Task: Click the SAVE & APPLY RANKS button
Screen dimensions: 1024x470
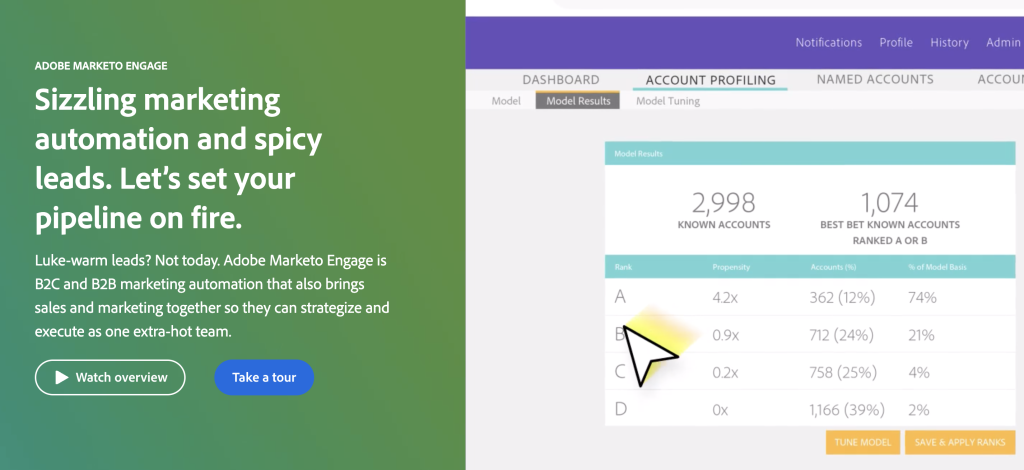Action: (x=960, y=442)
